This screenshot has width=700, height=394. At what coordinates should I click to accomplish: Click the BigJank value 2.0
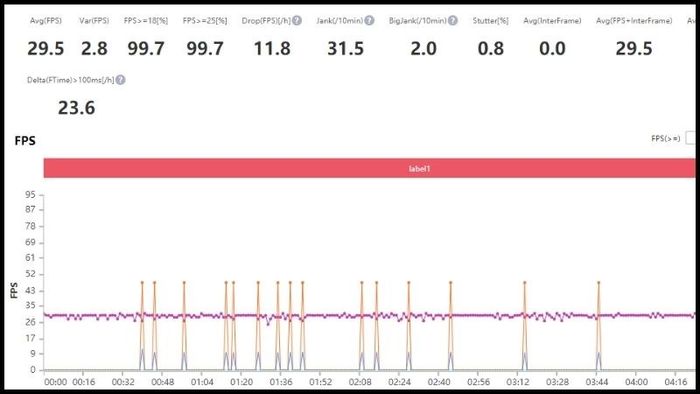424,49
